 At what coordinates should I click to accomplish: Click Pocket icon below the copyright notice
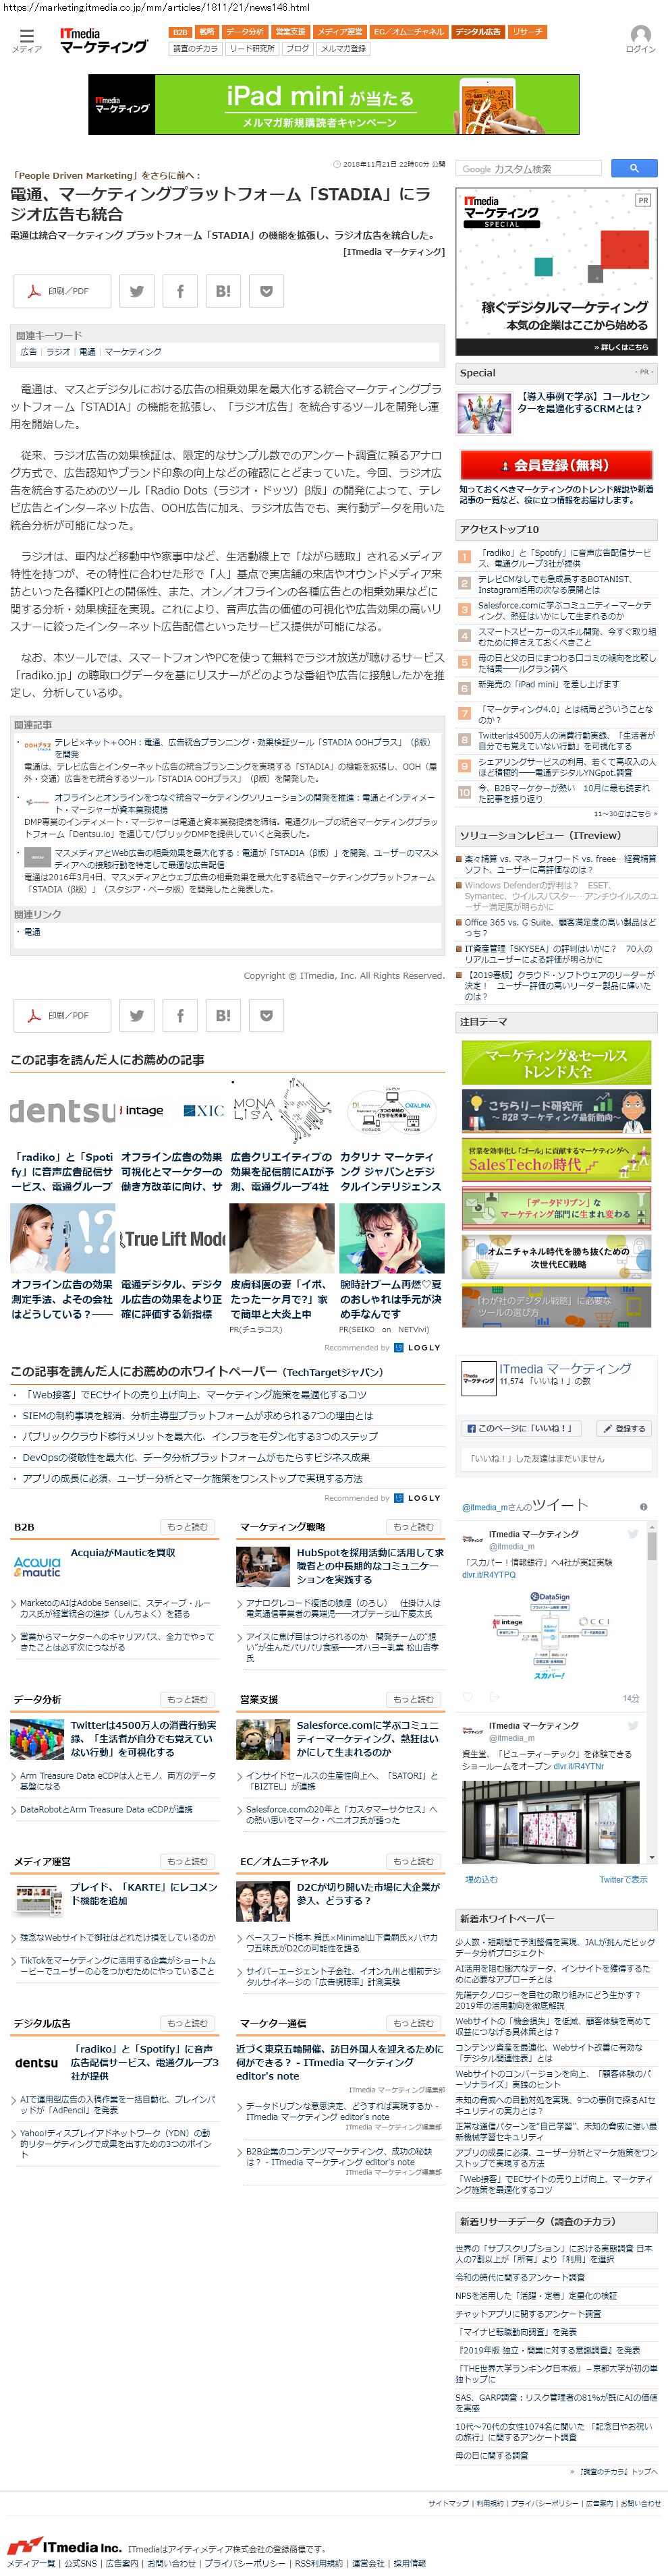coord(266,1016)
